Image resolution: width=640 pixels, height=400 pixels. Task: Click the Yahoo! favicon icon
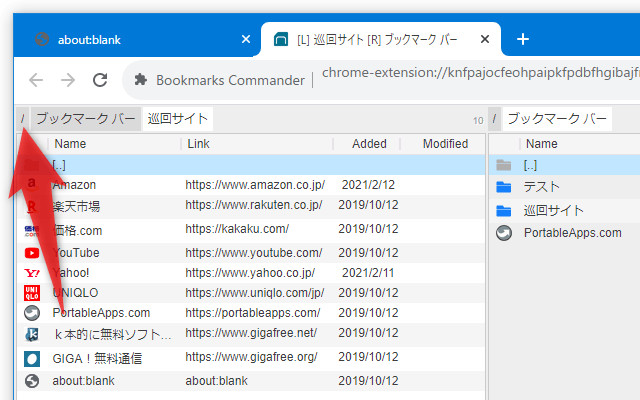[x=32, y=273]
